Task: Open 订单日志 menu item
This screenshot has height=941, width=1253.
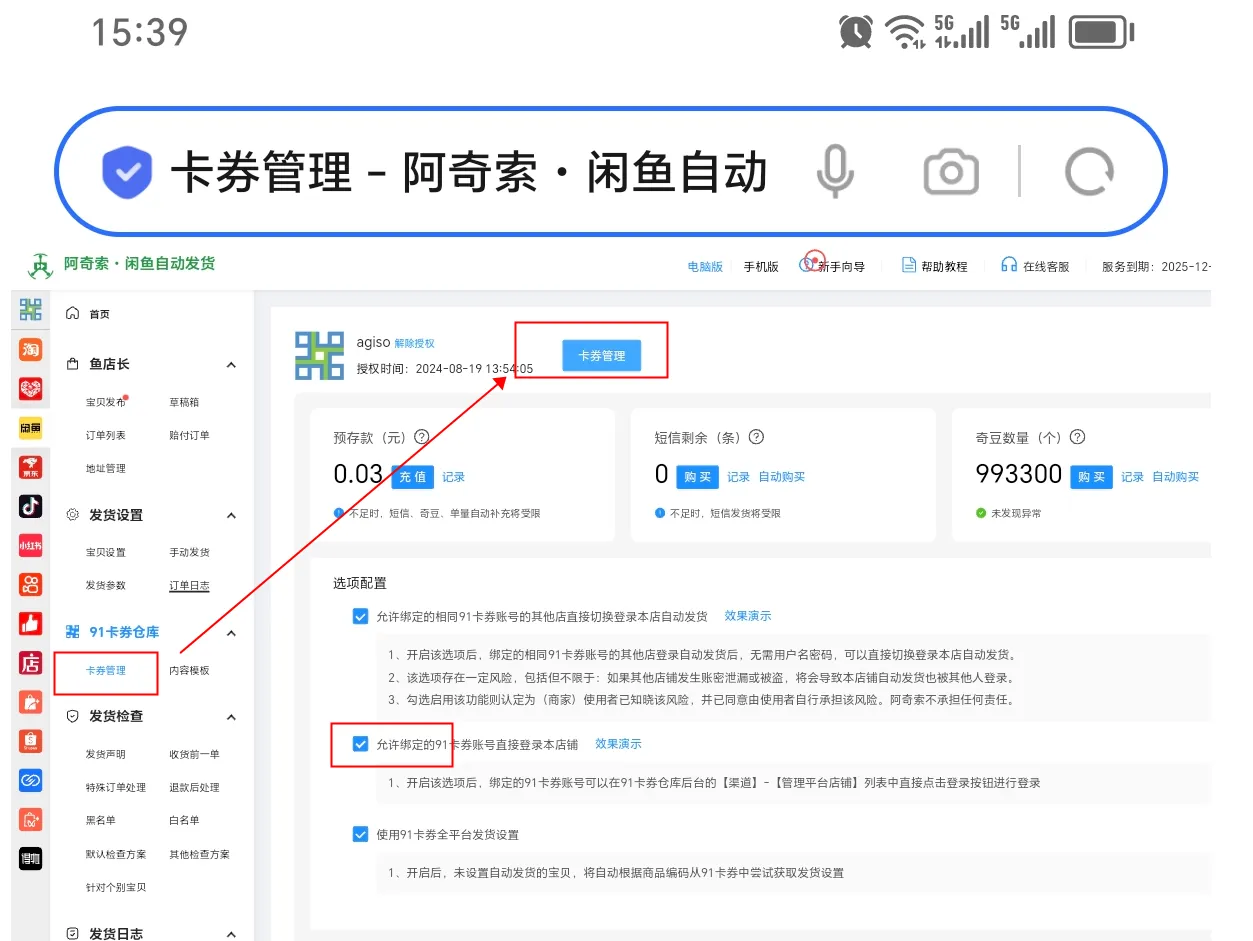Action: coord(189,585)
